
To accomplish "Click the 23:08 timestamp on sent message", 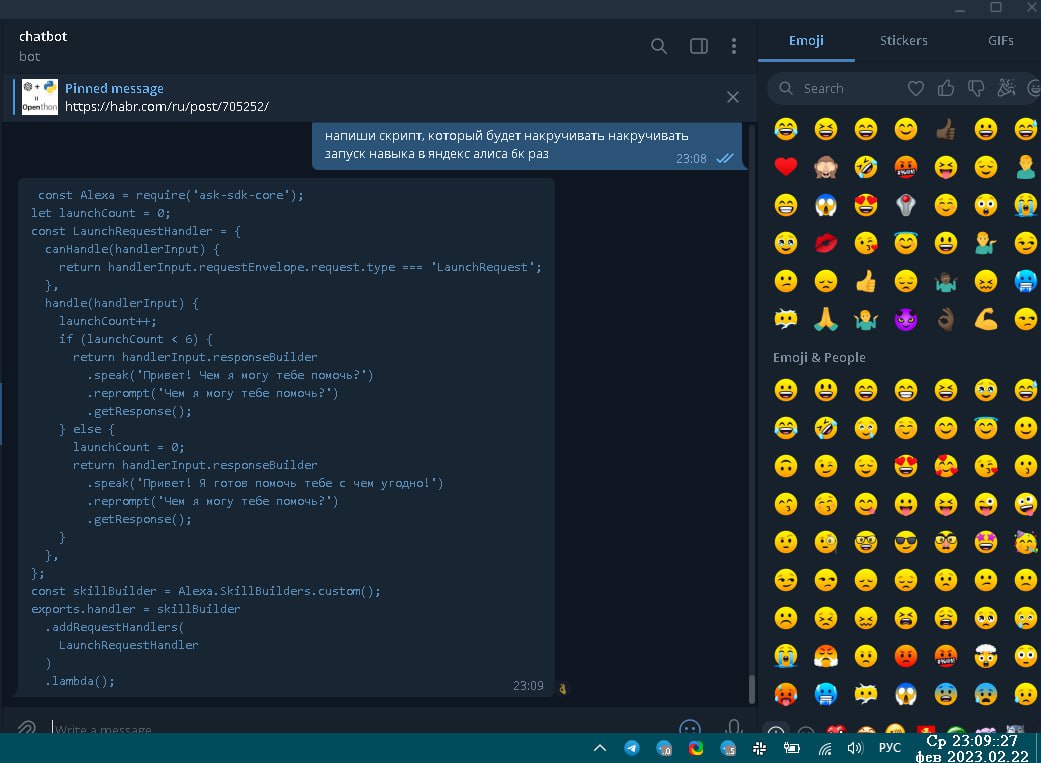I will pyautogui.click(x=690, y=159).
